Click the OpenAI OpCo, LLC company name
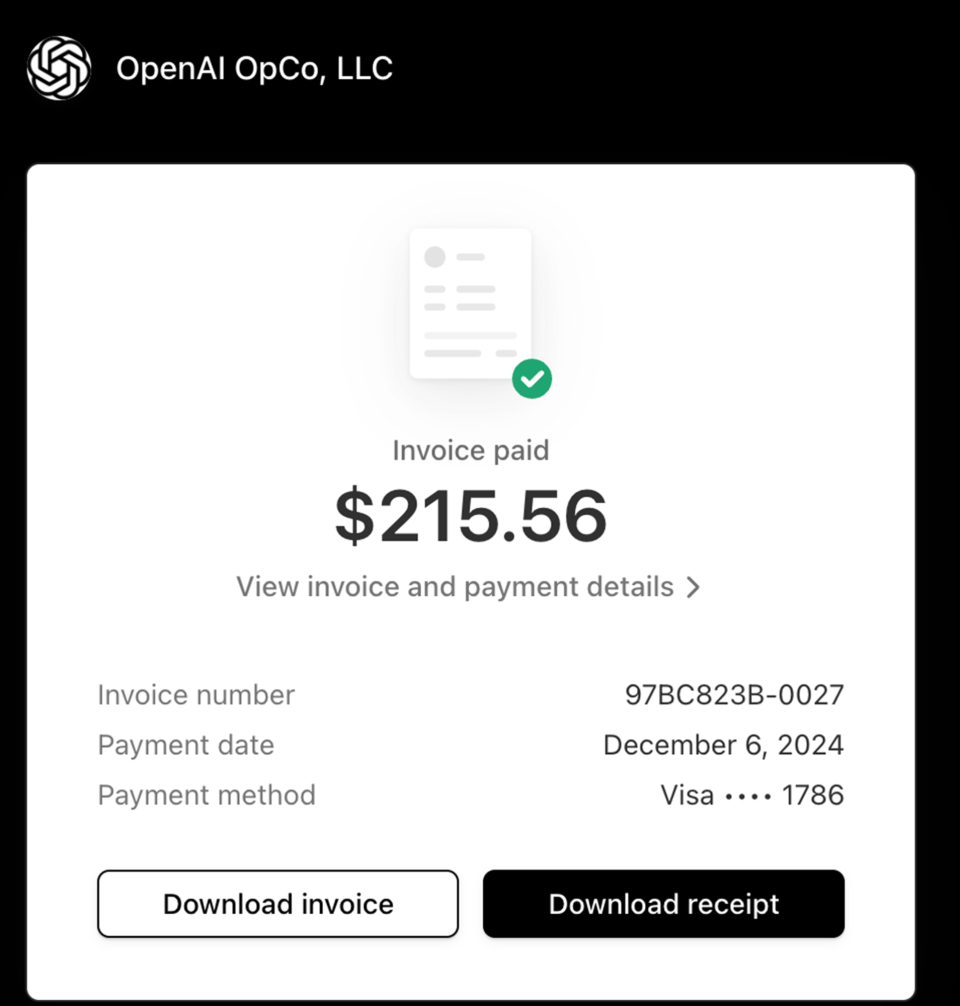Screen dimensions: 960x1006 (x=254, y=69)
